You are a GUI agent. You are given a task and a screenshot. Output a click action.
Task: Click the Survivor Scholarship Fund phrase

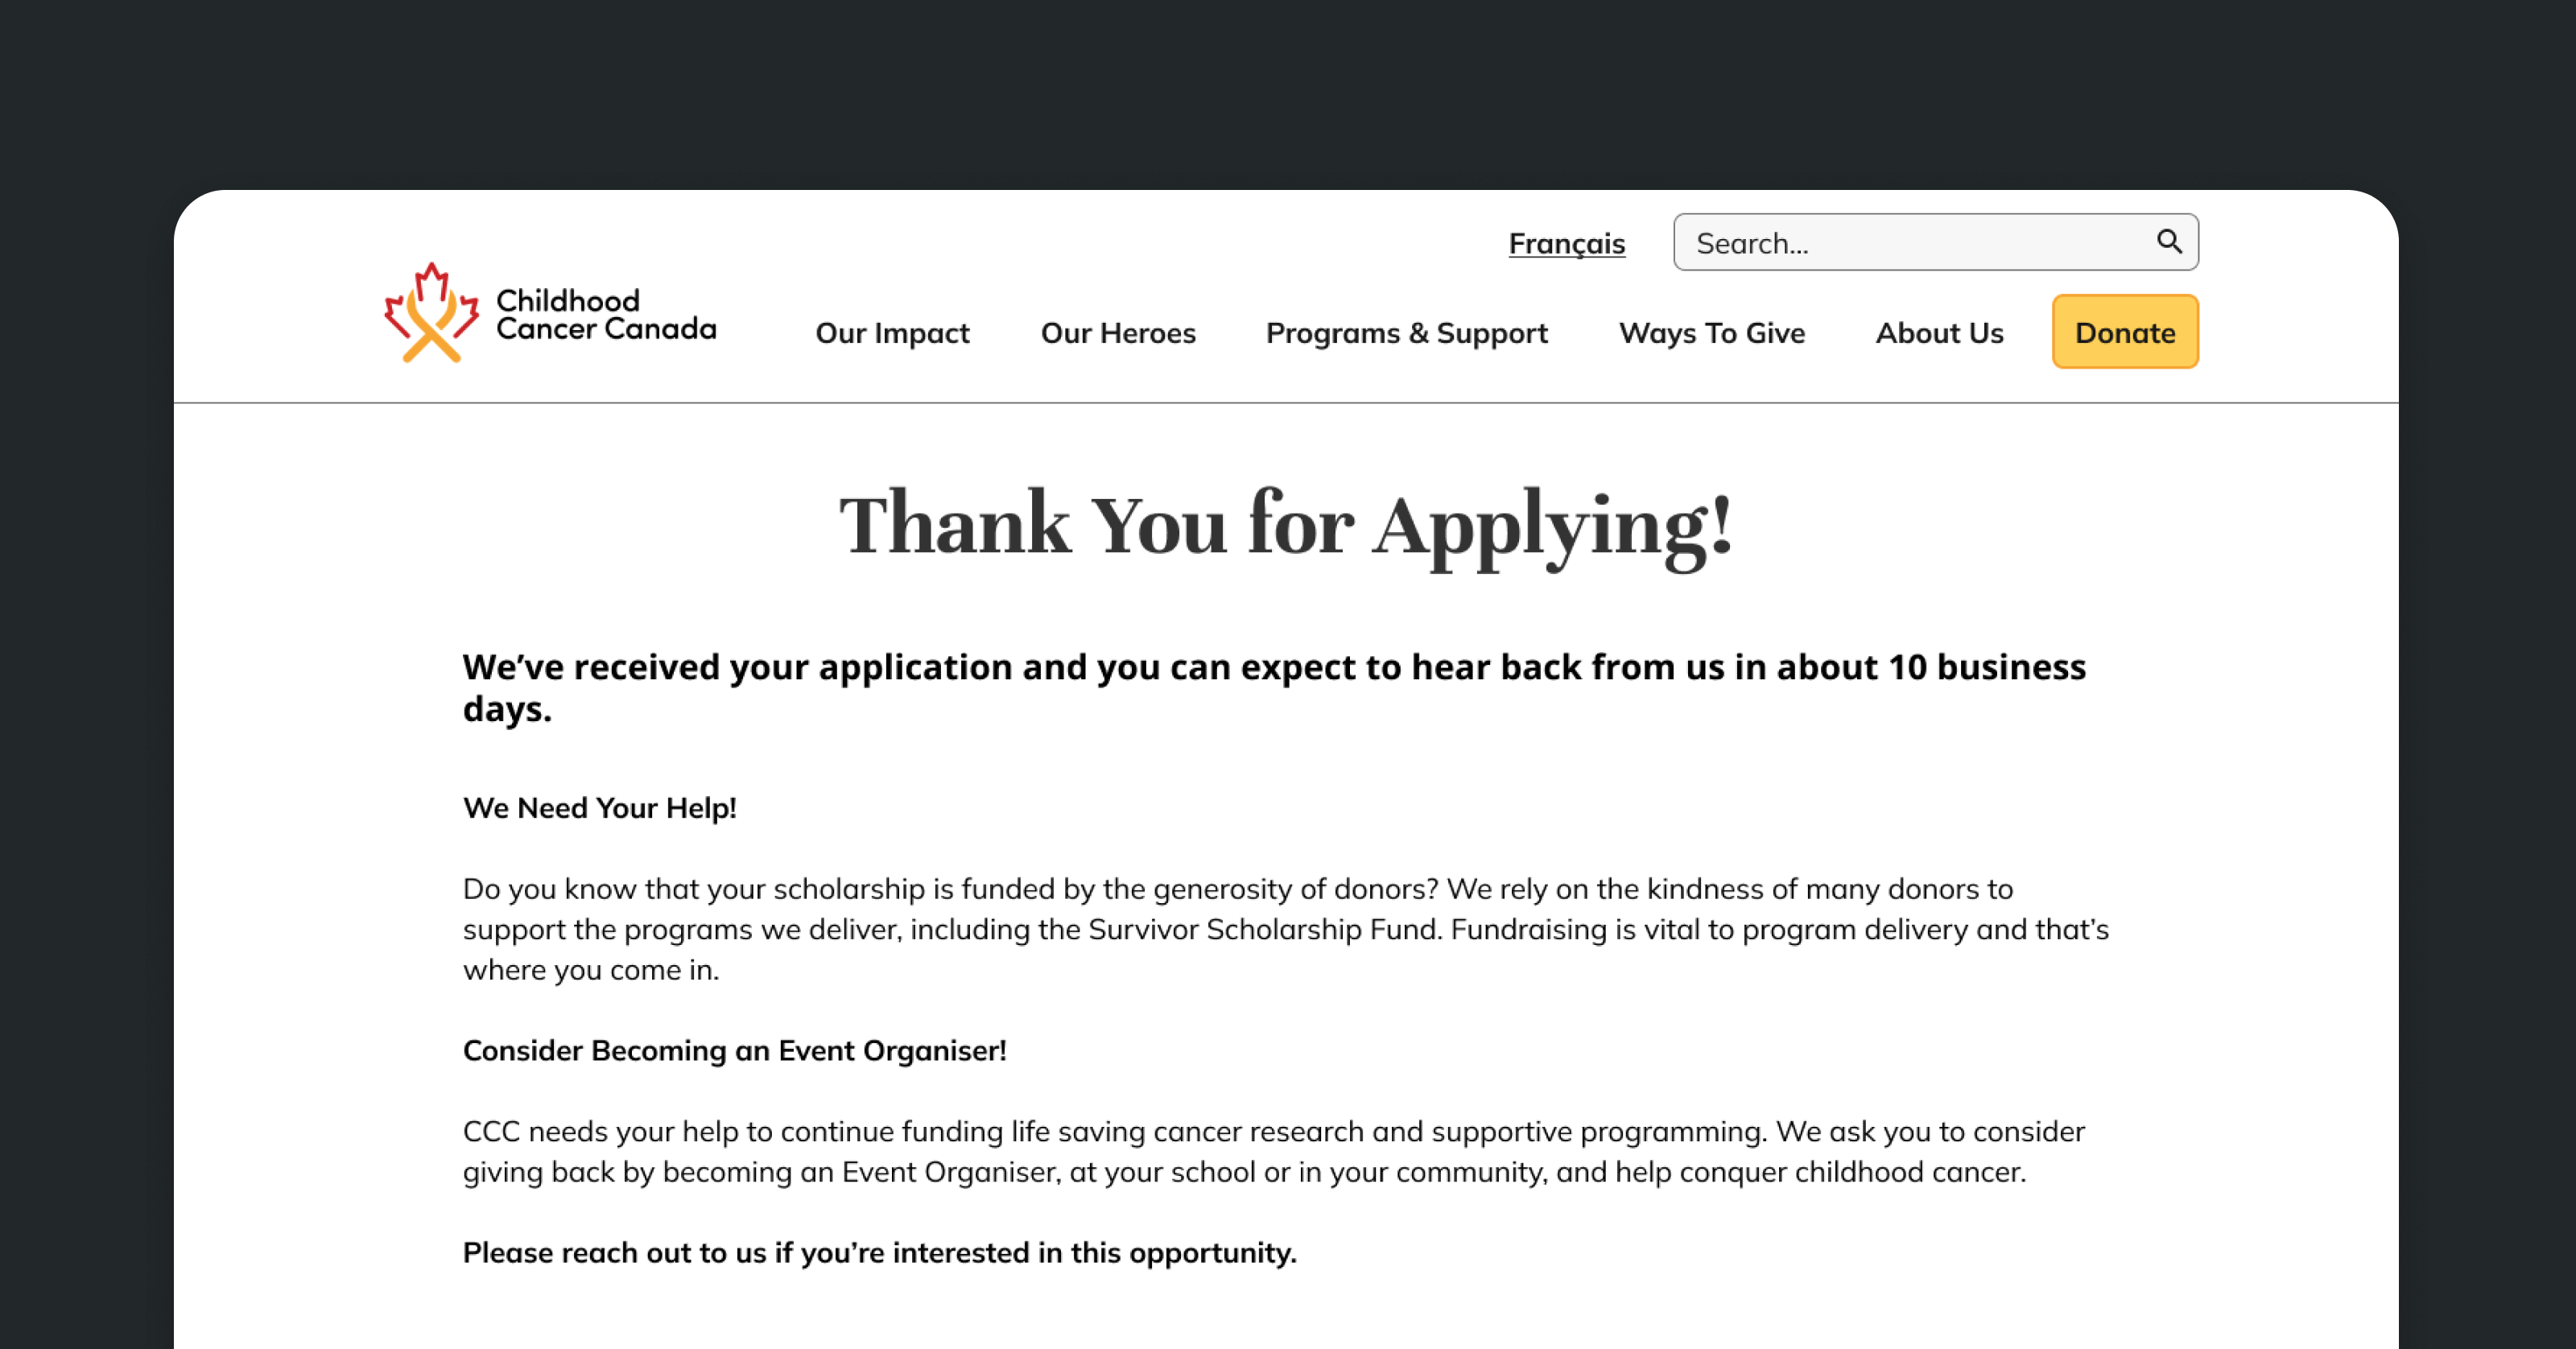1264,930
